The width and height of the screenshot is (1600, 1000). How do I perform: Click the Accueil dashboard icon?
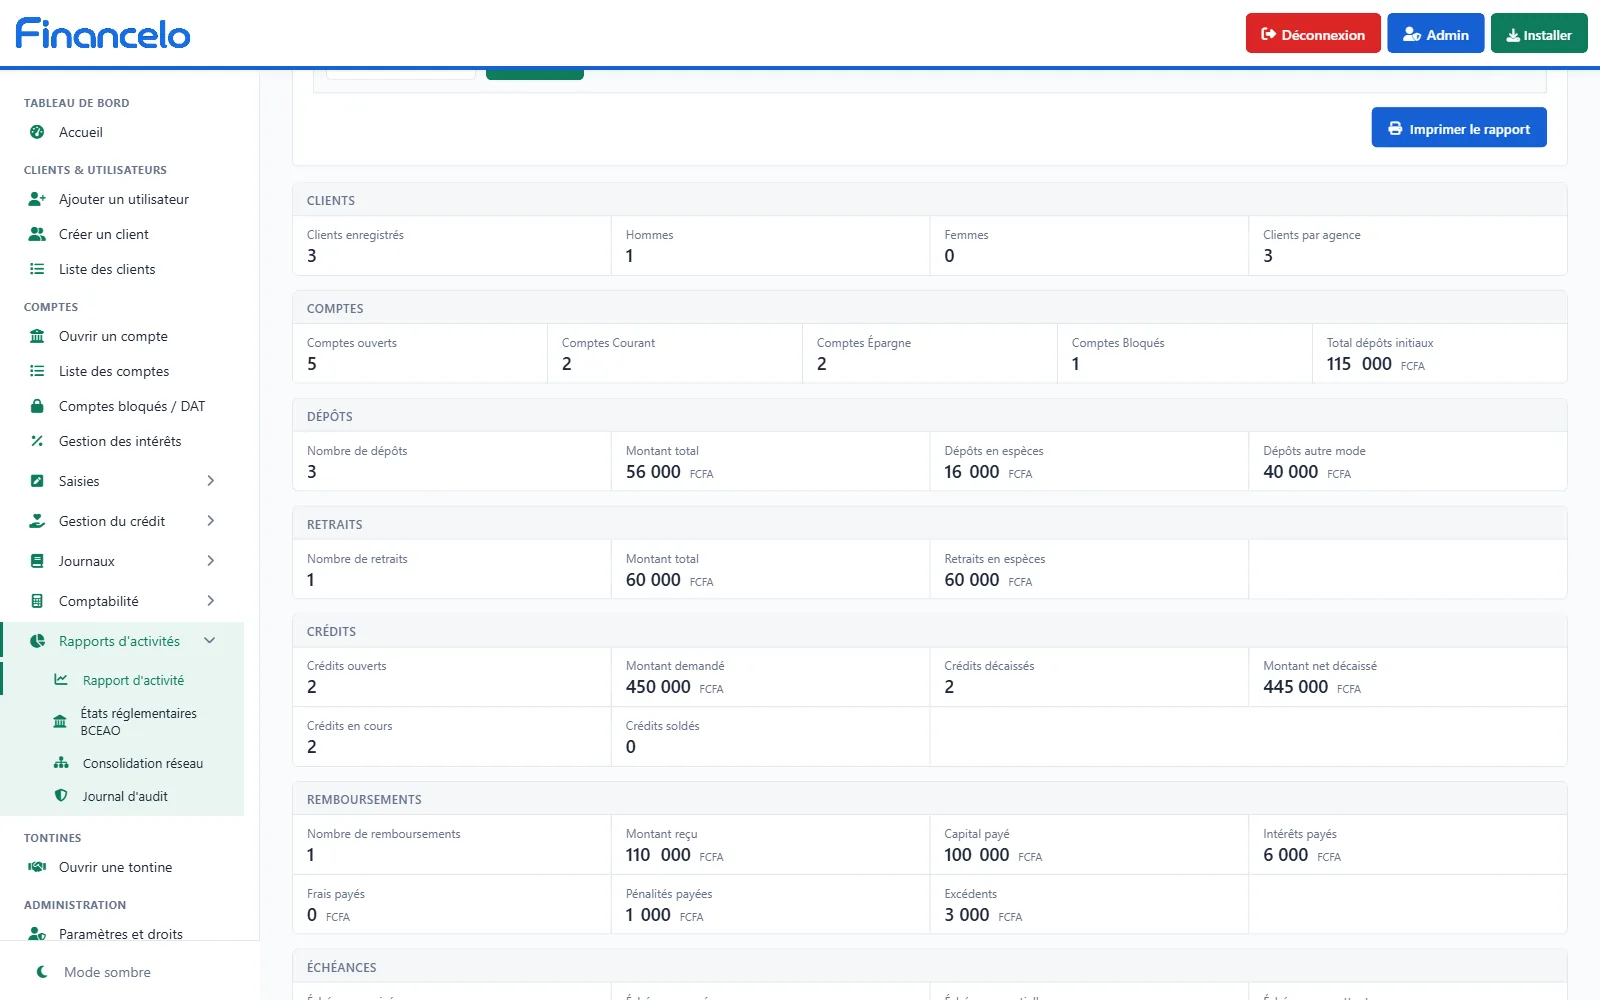click(37, 132)
